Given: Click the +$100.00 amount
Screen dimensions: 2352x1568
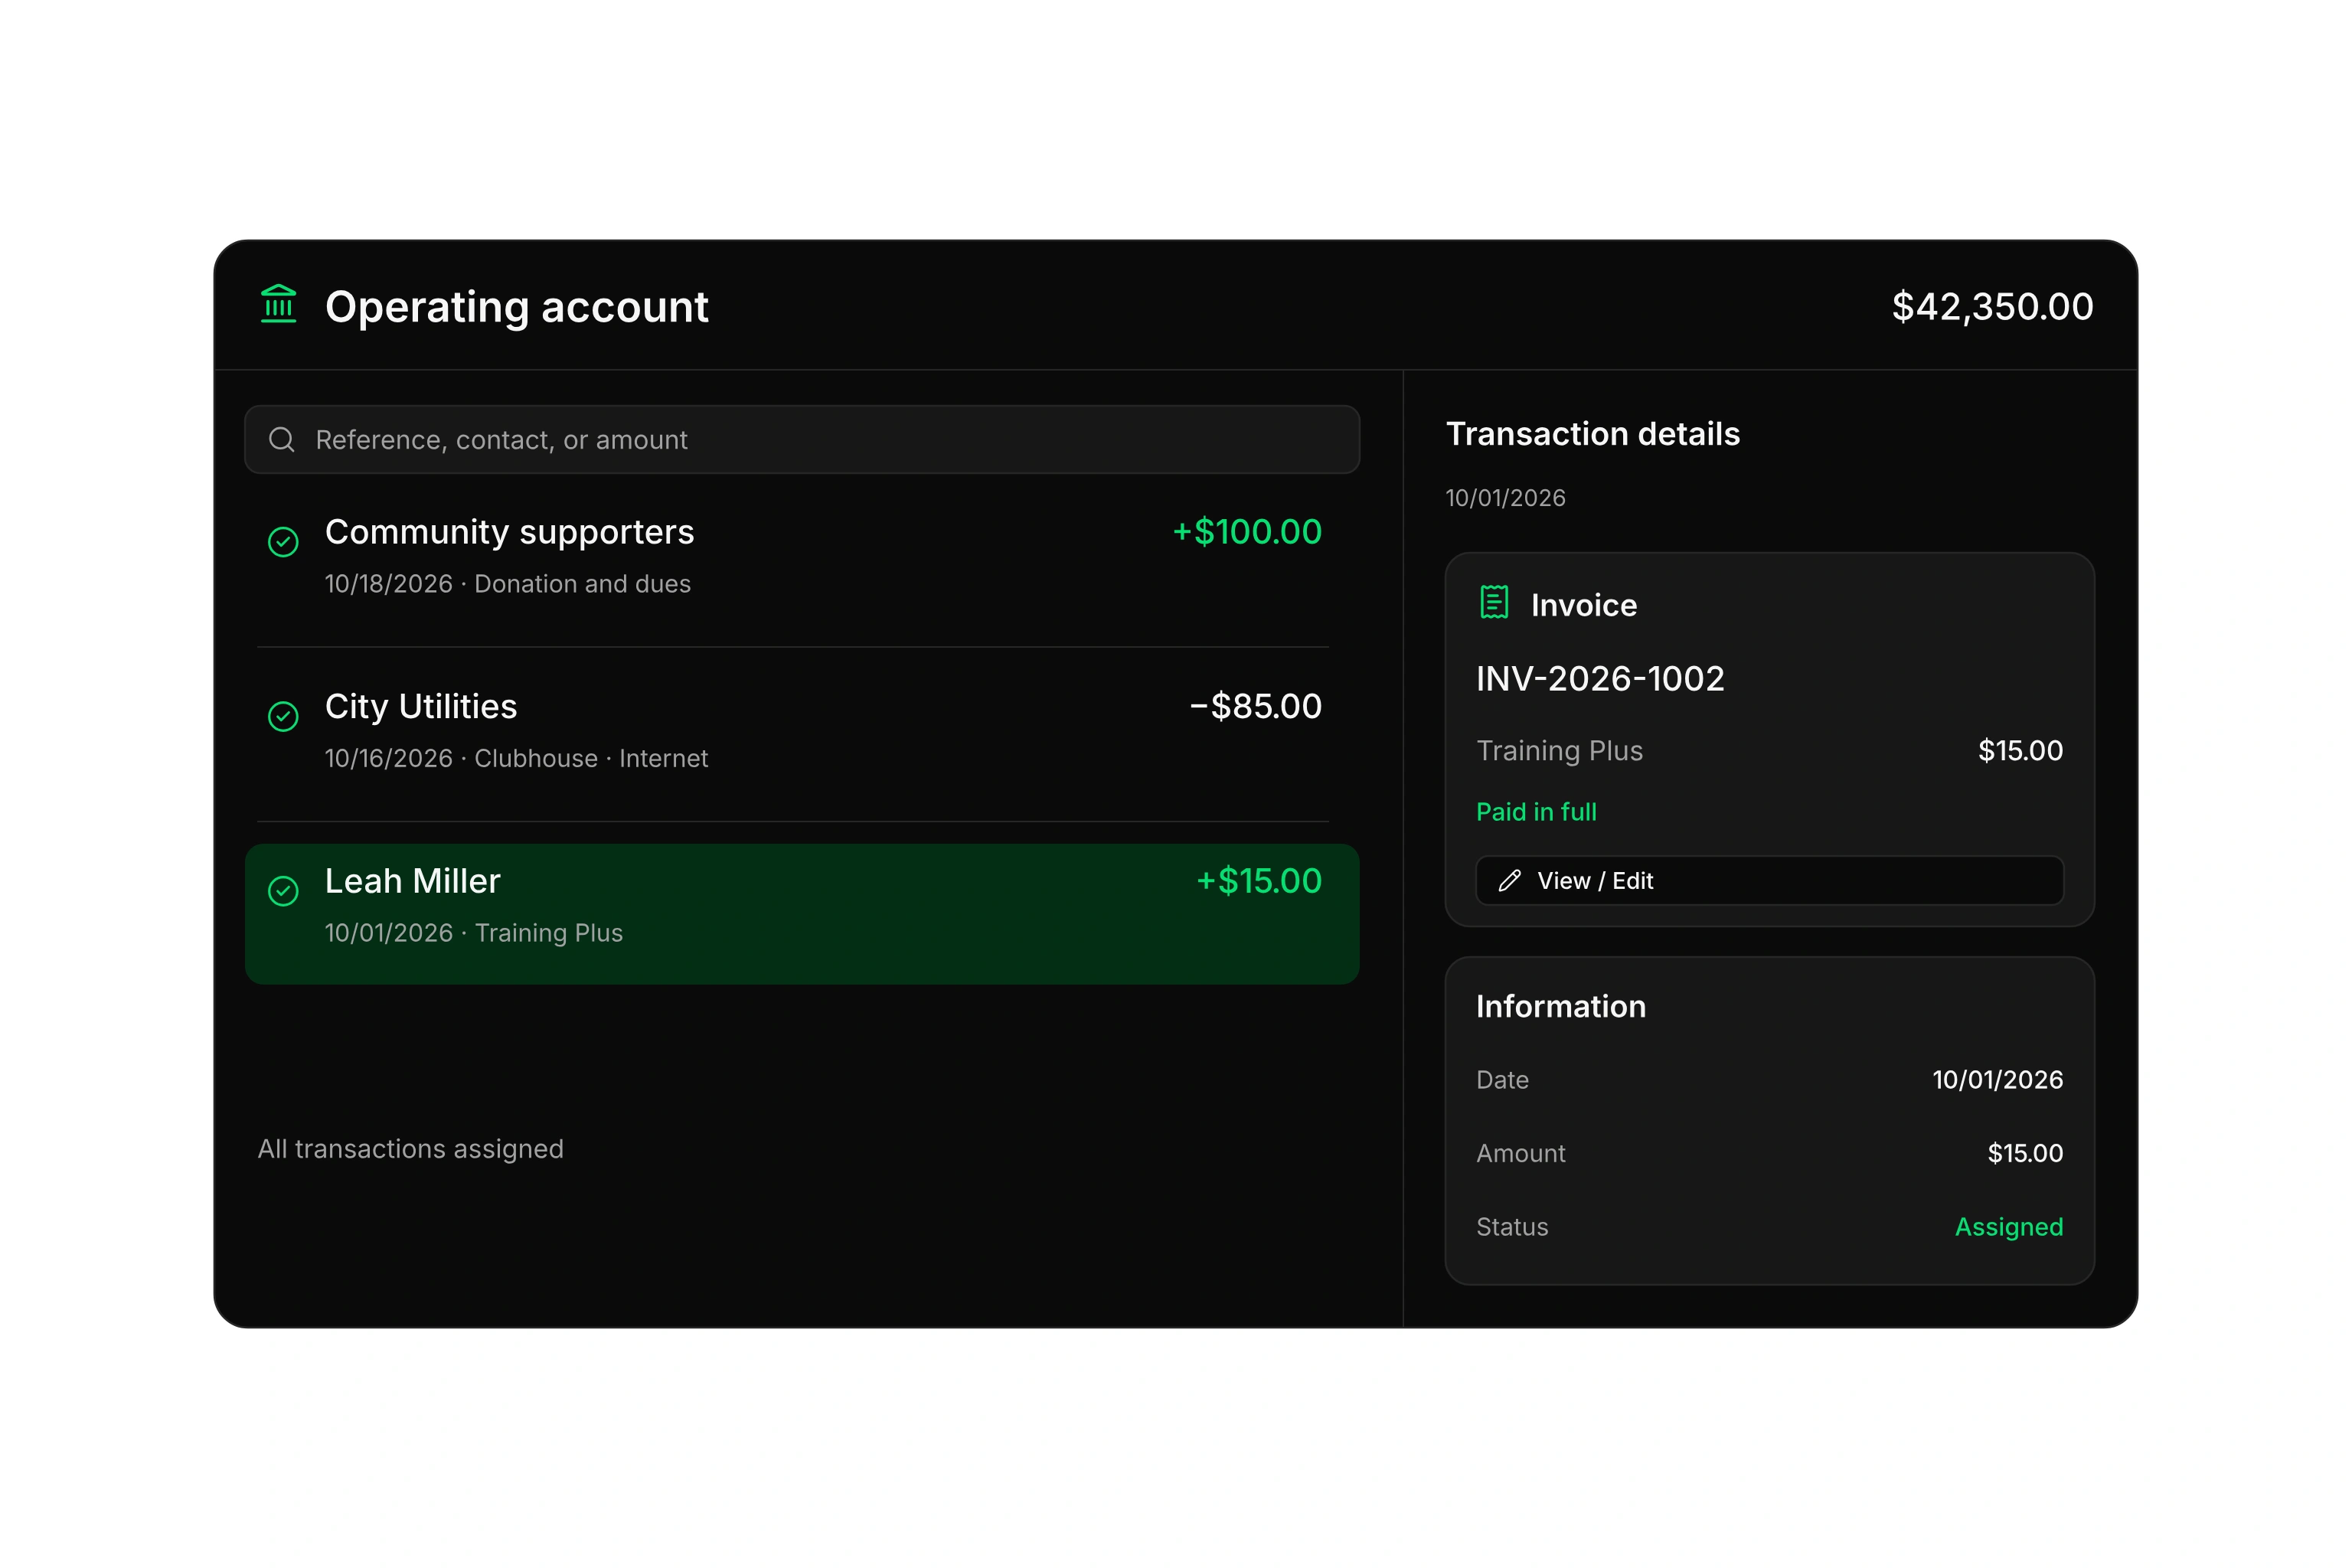Looking at the screenshot, I should [1247, 532].
